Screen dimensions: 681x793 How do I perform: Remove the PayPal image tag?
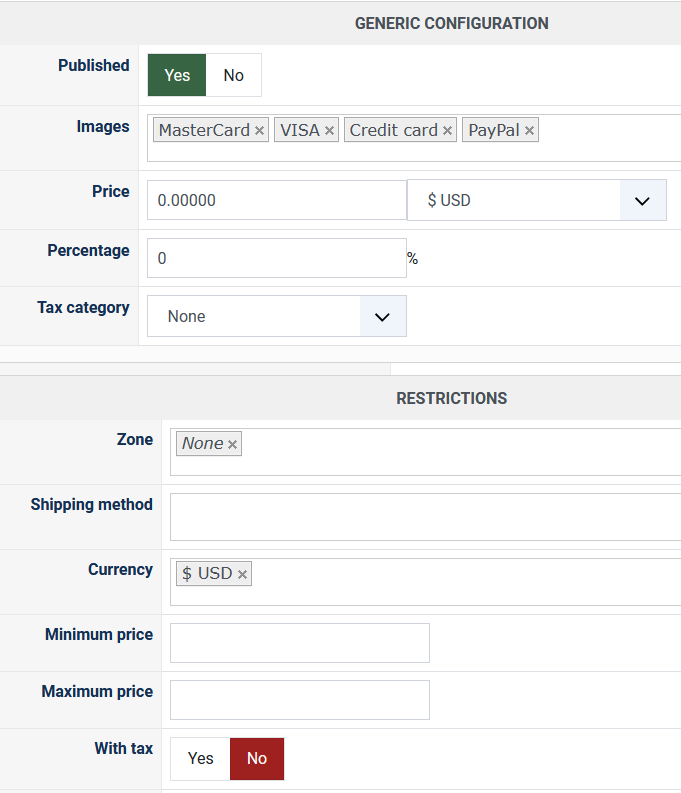(529, 131)
